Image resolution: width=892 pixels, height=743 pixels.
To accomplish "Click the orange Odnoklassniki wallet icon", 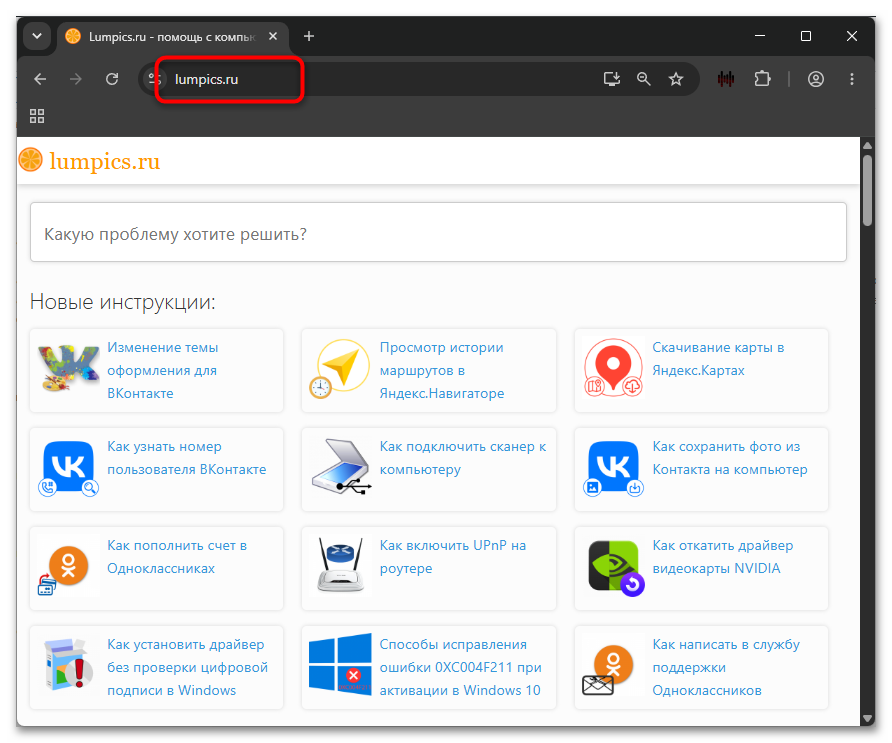I will [x=64, y=569].
